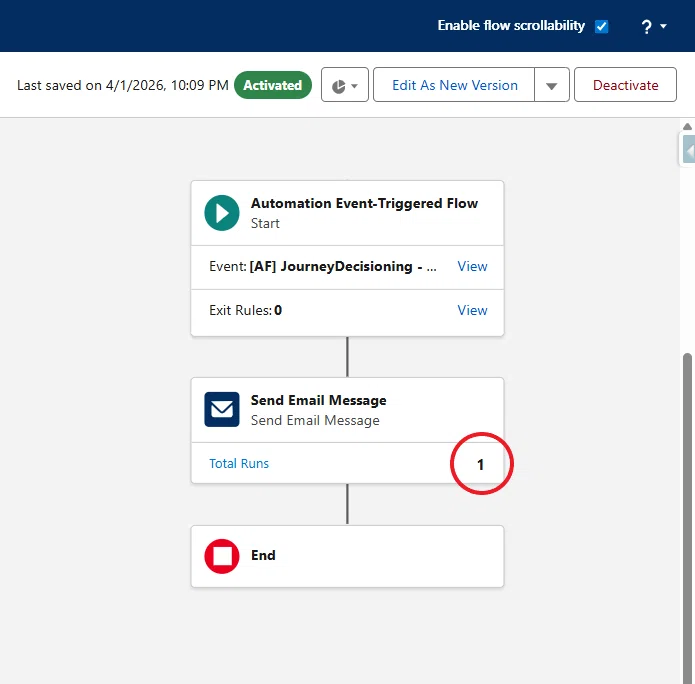Image resolution: width=695 pixels, height=684 pixels.
Task: Click the End element label
Action: pos(263,555)
